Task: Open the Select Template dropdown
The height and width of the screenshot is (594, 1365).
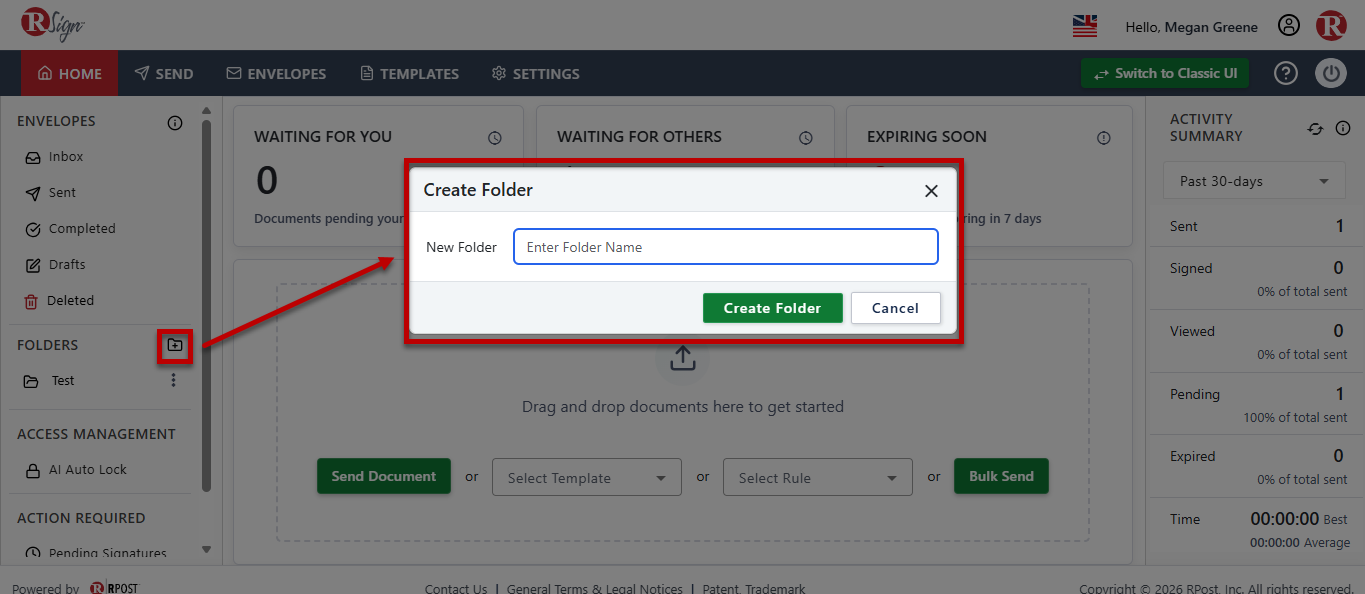Action: click(587, 478)
